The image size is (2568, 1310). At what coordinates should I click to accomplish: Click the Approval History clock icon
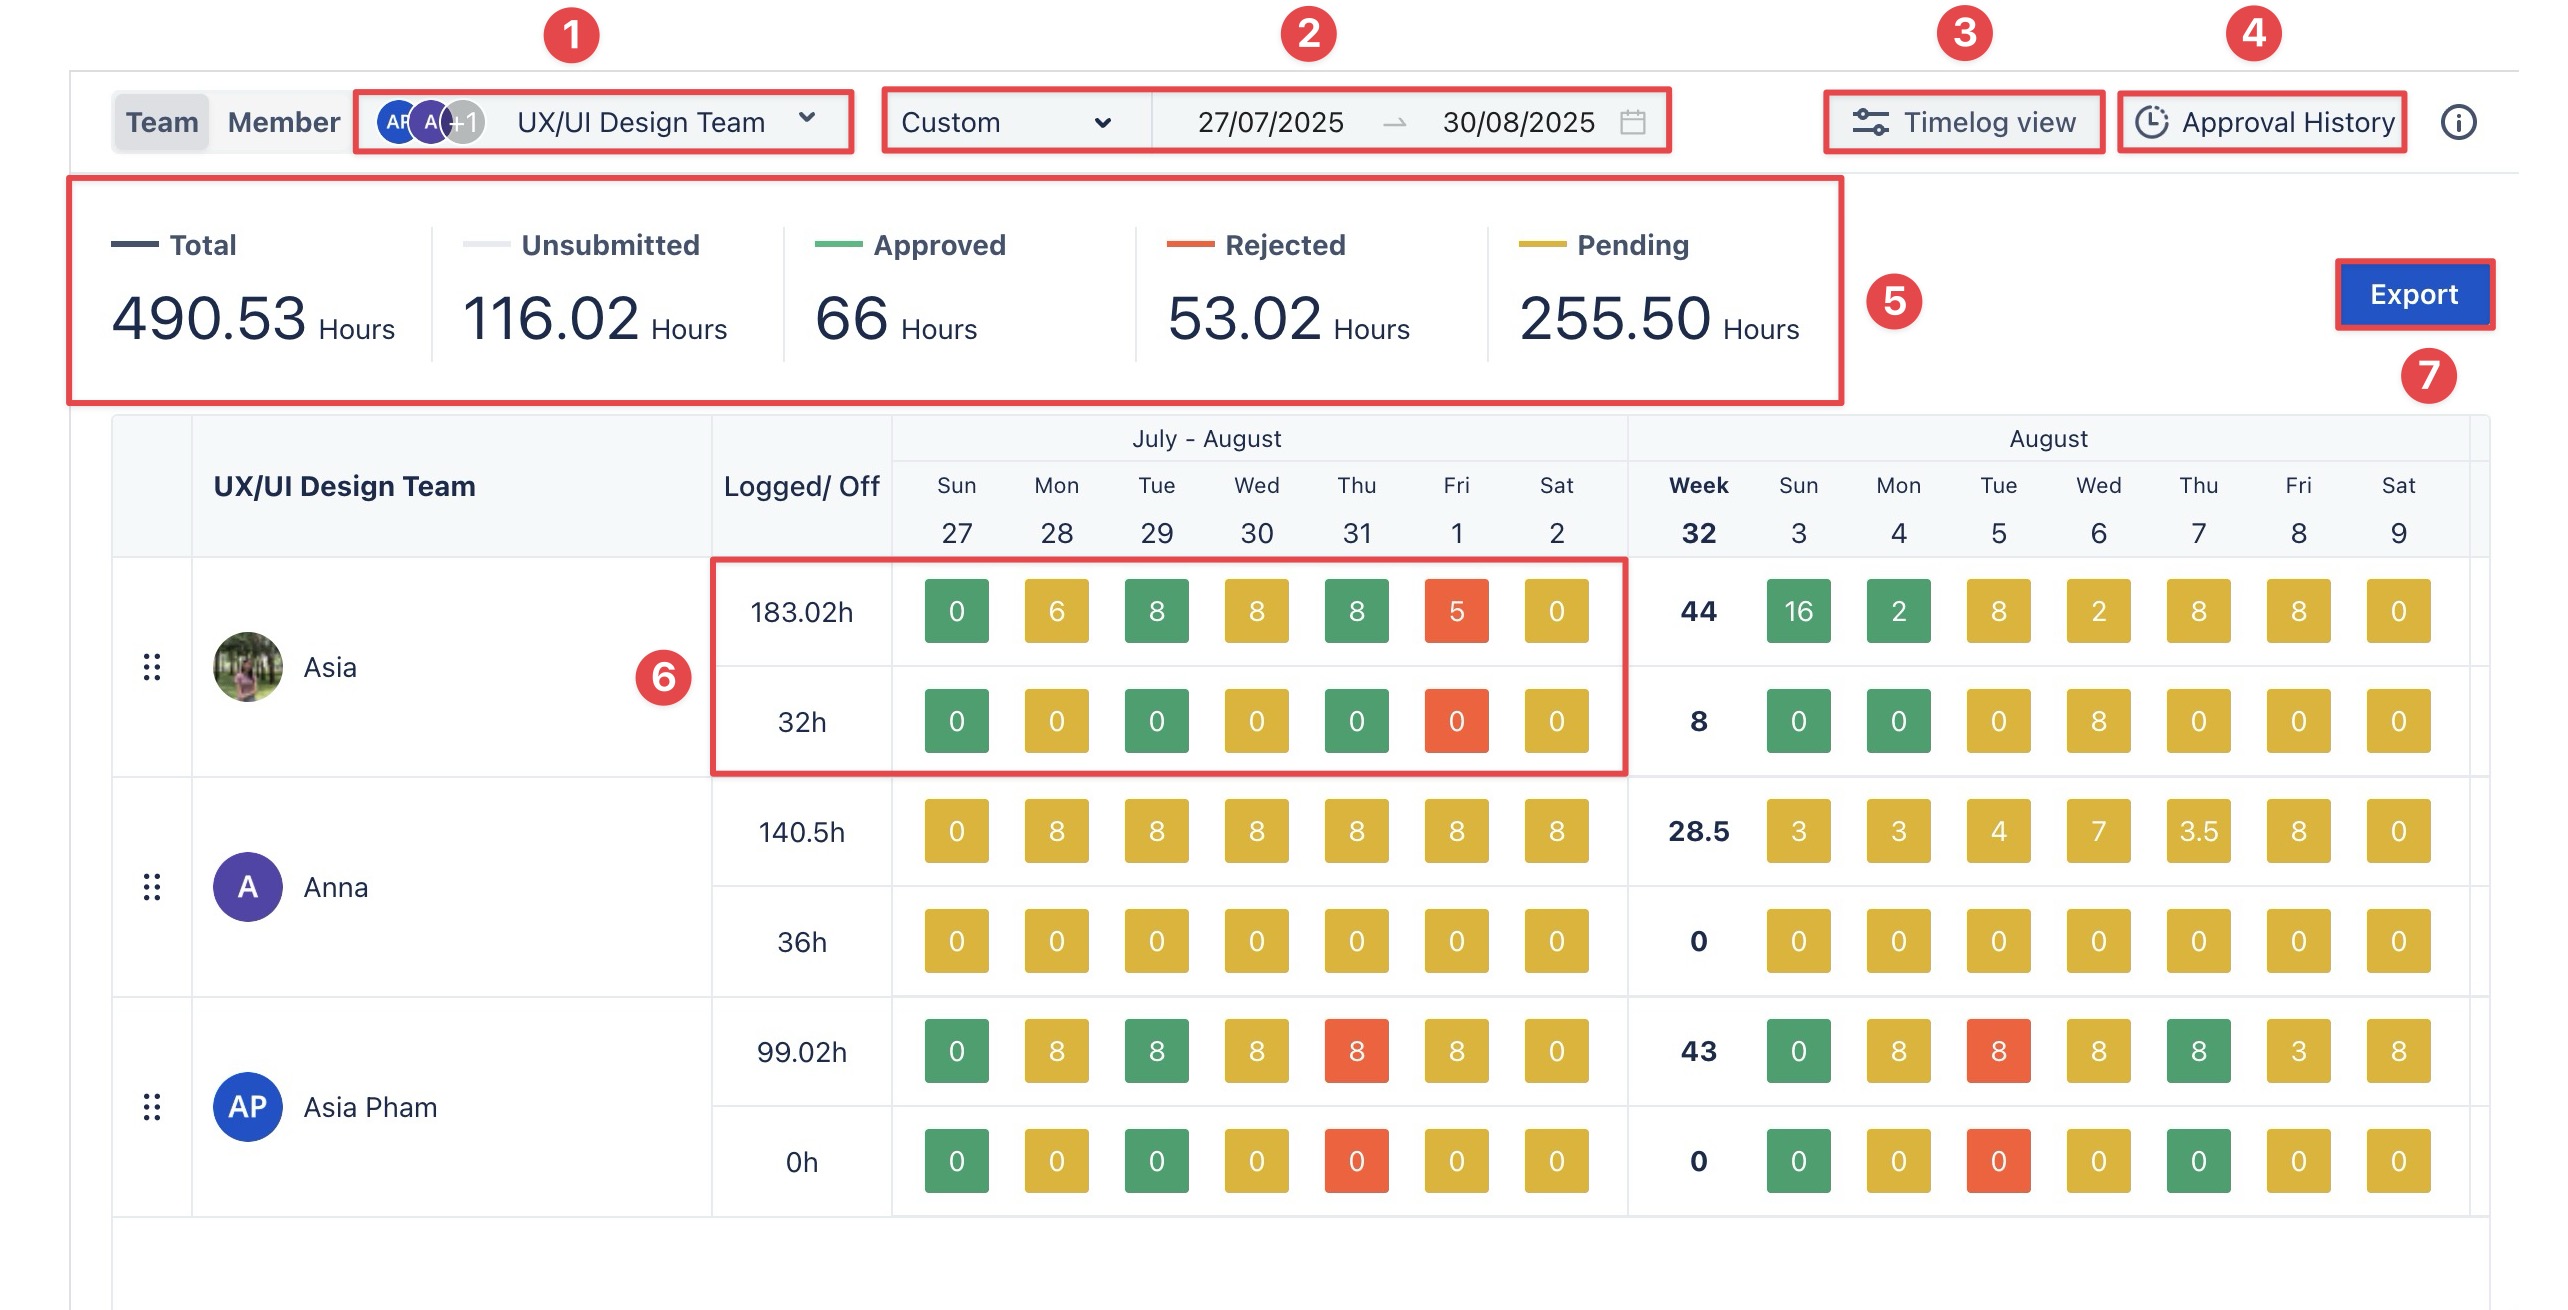[x=2151, y=122]
